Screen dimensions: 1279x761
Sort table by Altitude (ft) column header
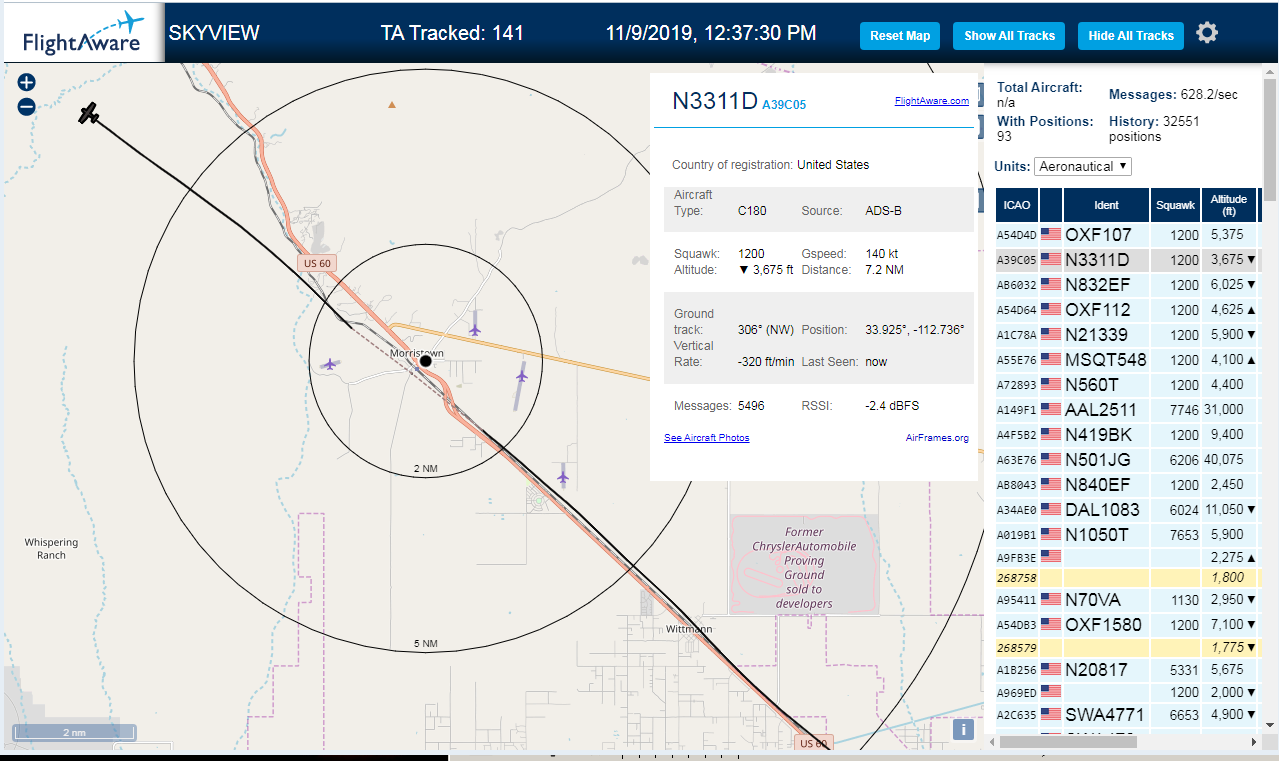point(1228,205)
